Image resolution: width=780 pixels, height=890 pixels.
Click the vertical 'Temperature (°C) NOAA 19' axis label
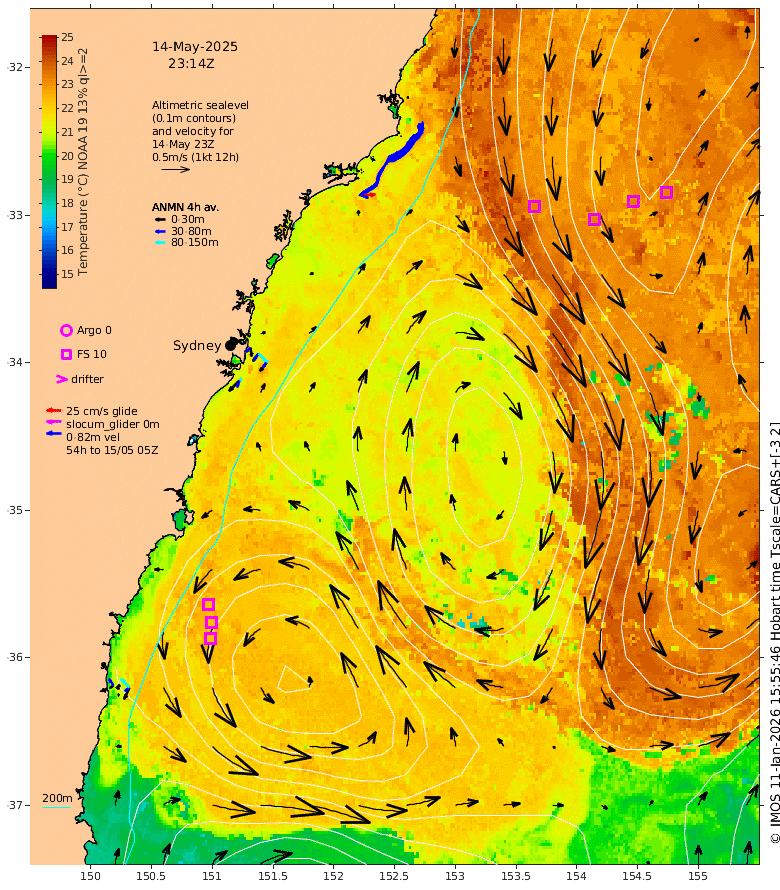pyautogui.click(x=83, y=162)
